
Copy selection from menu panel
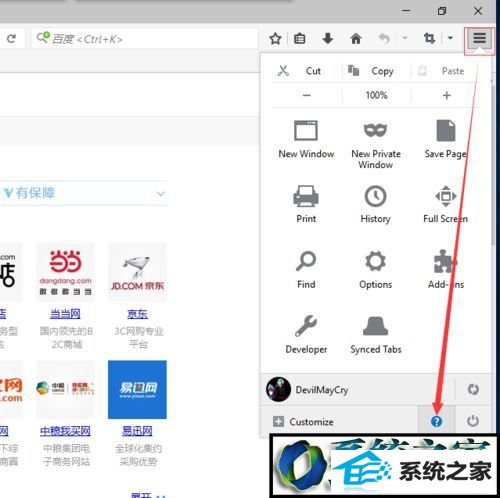pyautogui.click(x=377, y=71)
